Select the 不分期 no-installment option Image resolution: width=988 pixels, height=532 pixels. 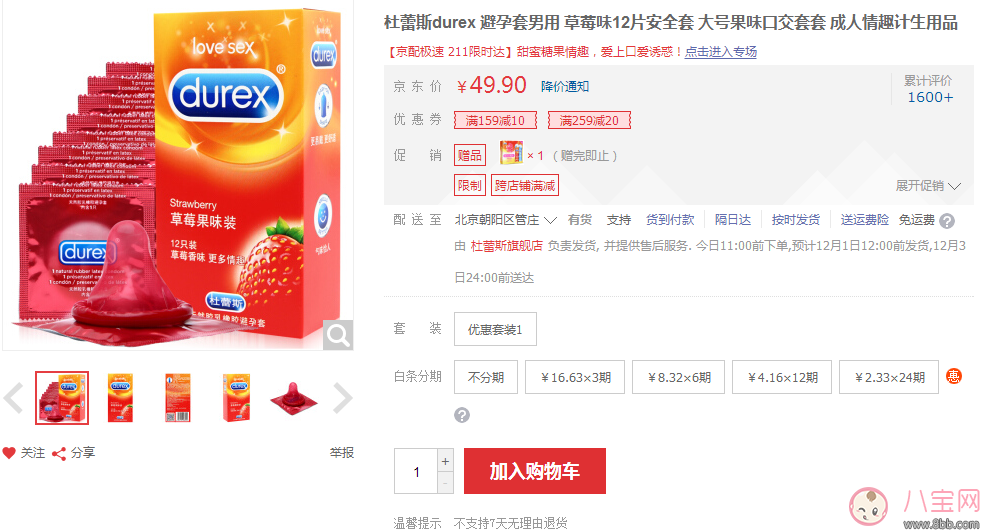click(485, 378)
